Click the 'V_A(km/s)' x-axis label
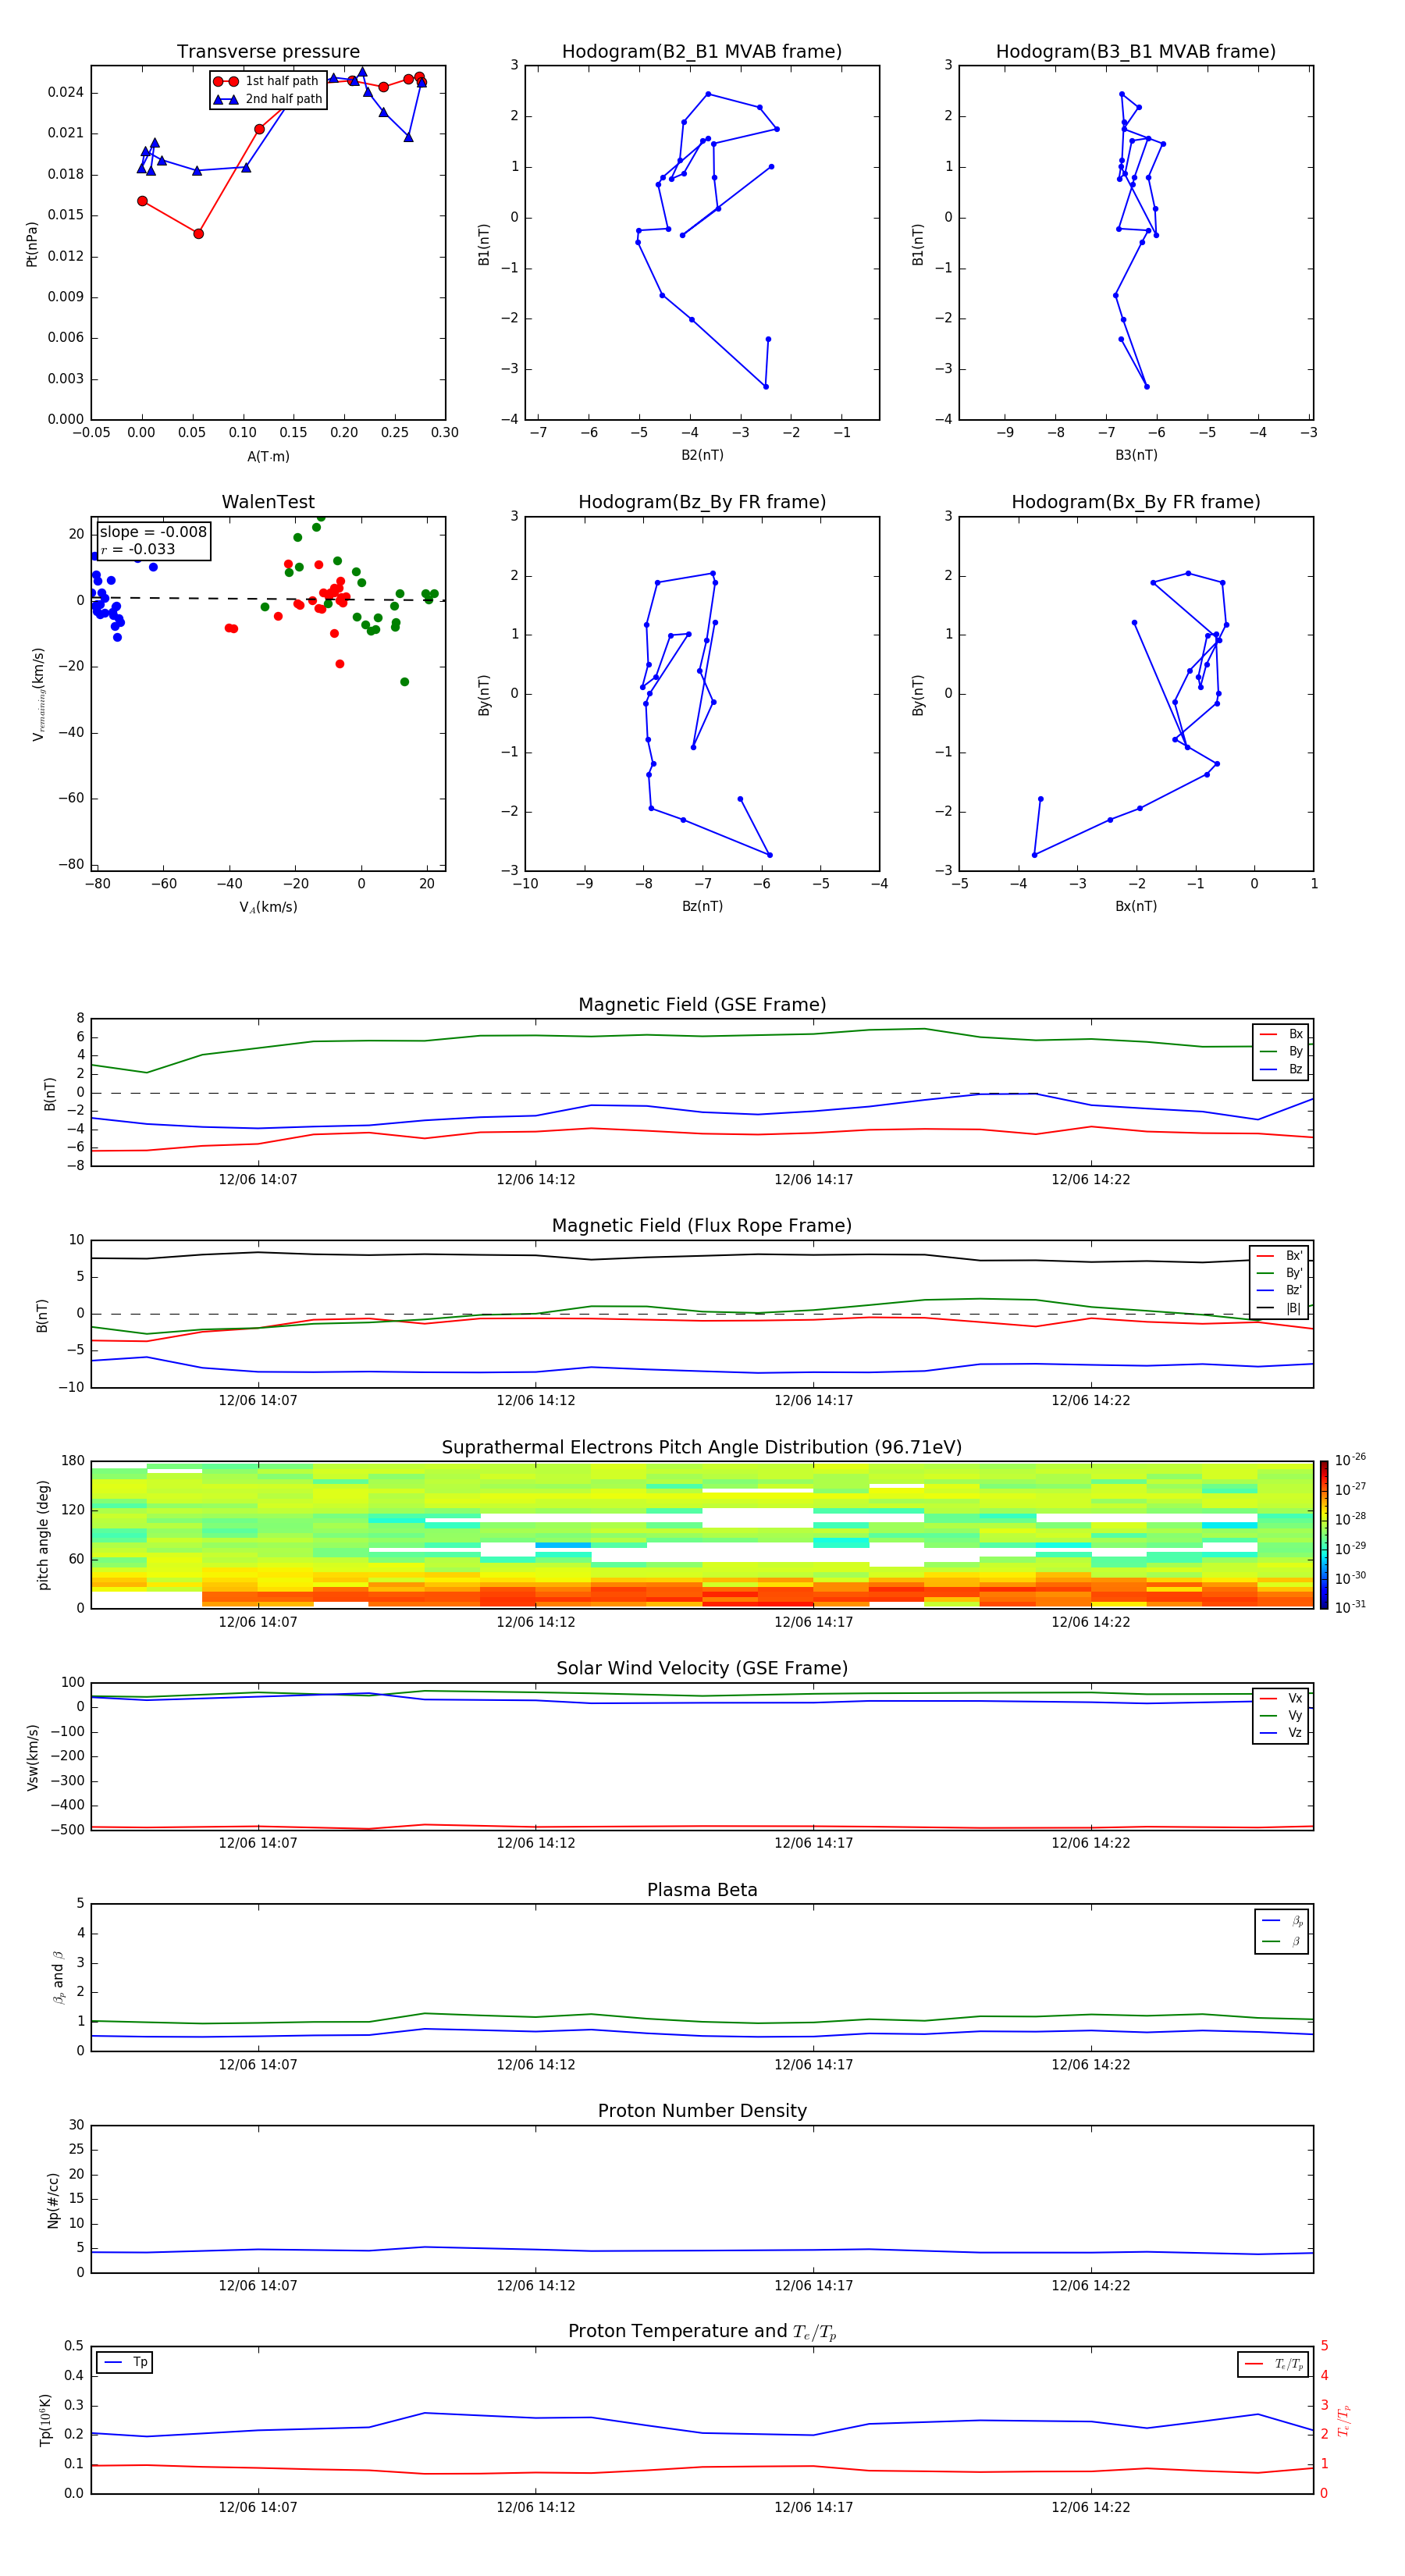This screenshot has height=2576, width=1405. pos(268,907)
